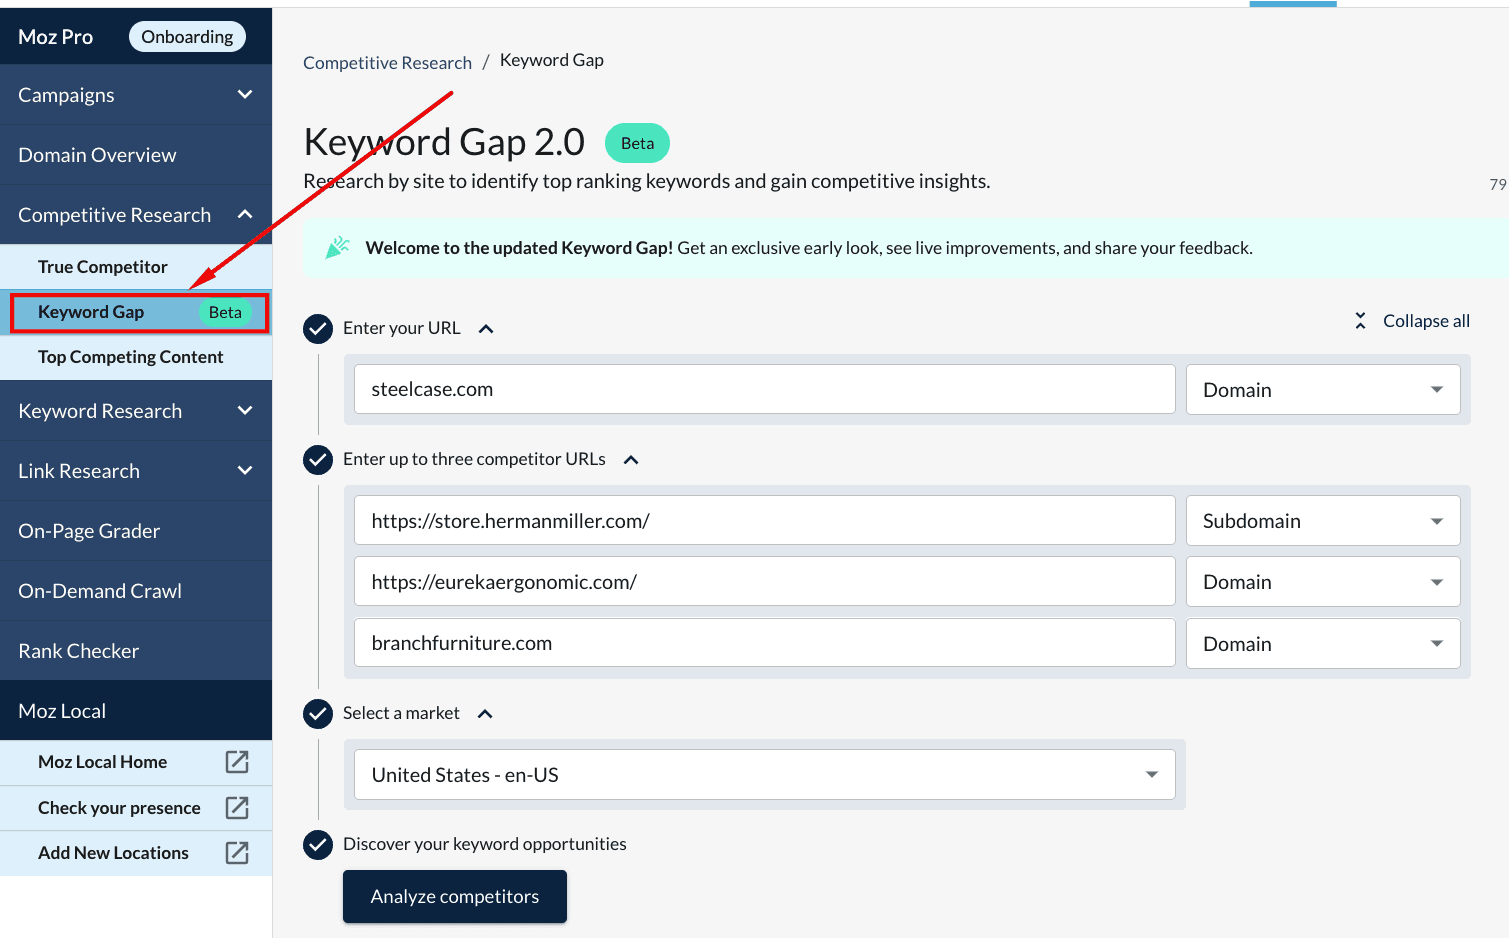Go to Competitive Research breadcrumb link
This screenshot has height=938, width=1509.
pos(387,63)
